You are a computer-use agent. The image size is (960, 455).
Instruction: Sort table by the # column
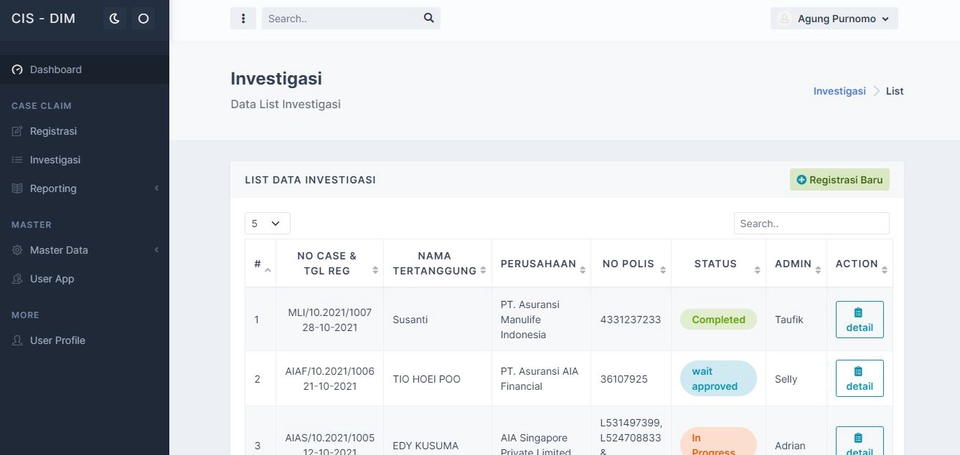[x=260, y=264]
